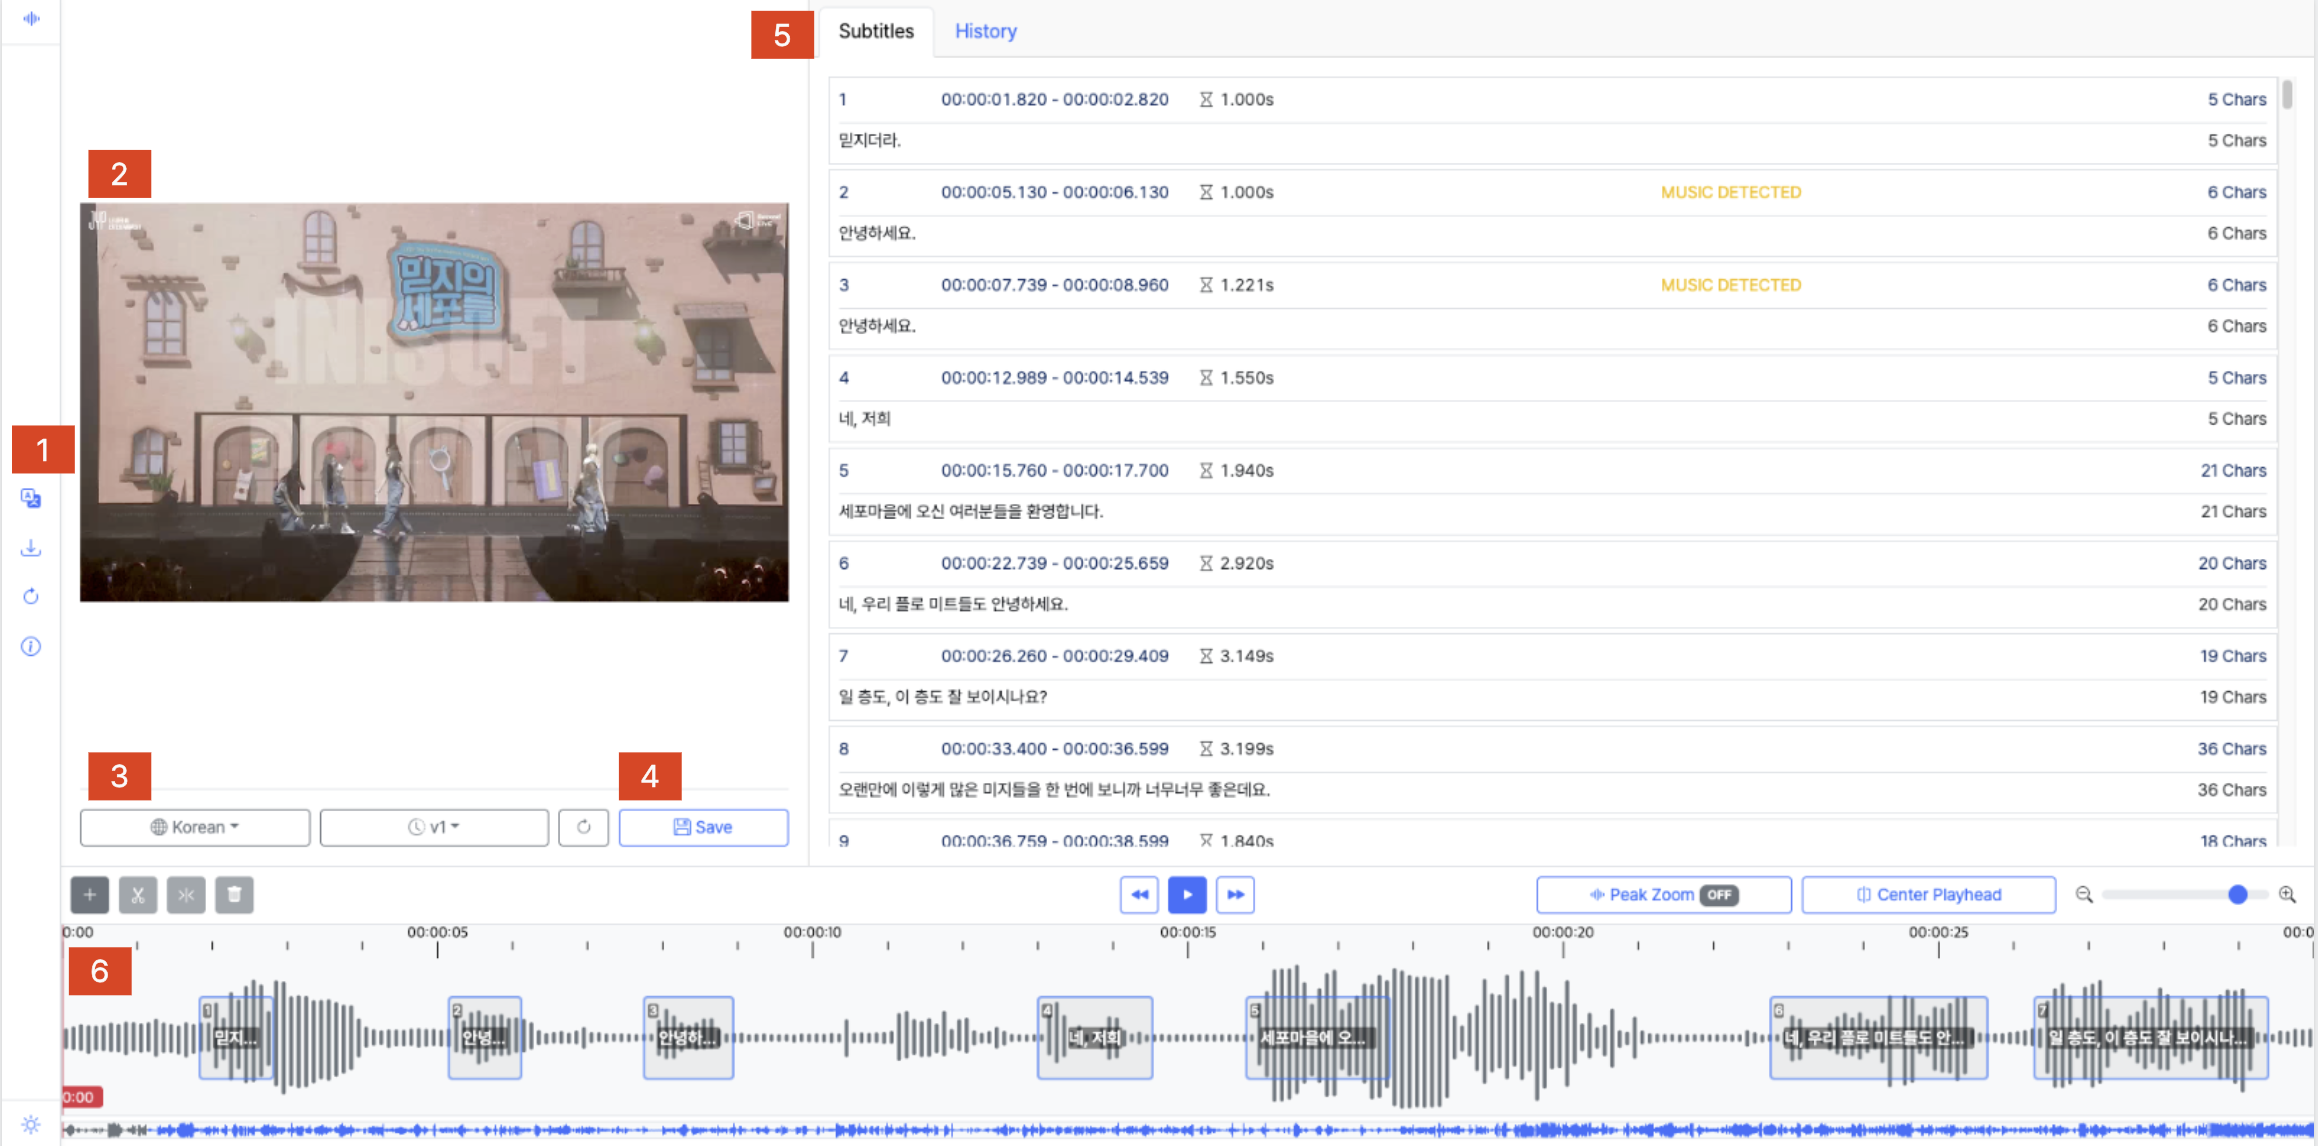This screenshot has height=1146, width=2318.
Task: Open the translate icon in left sidebar
Action: (31, 498)
